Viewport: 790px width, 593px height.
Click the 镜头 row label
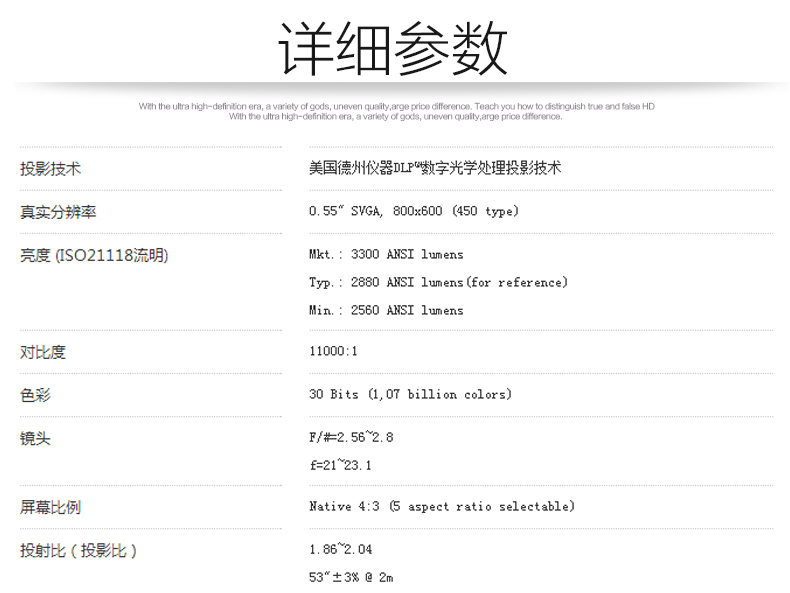[35, 438]
